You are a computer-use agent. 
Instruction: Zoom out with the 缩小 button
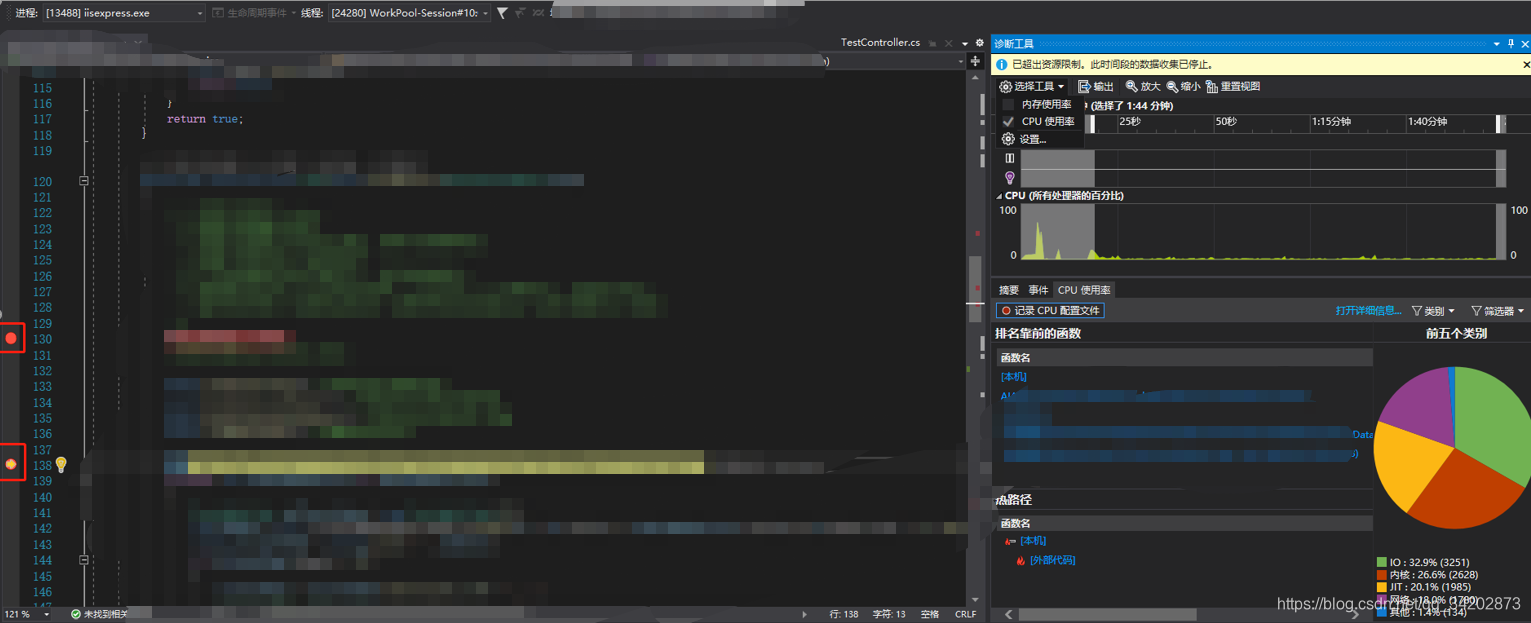[1183, 87]
